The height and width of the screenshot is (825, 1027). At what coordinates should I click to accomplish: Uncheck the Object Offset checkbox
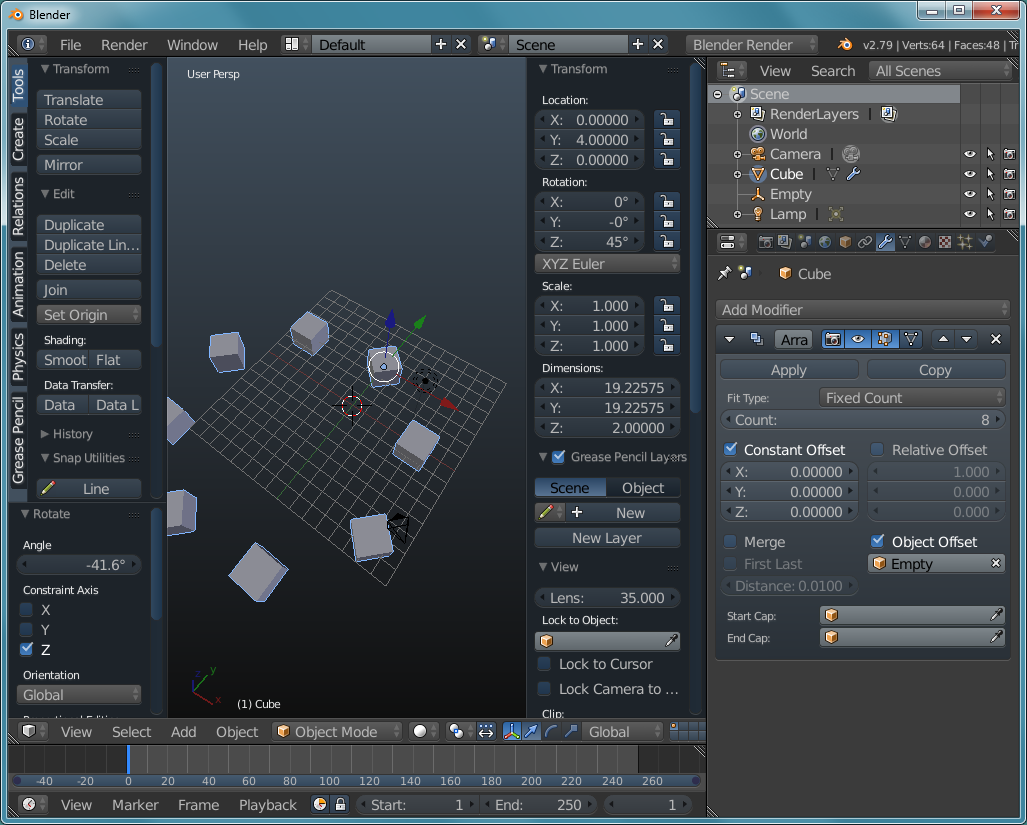click(x=878, y=541)
